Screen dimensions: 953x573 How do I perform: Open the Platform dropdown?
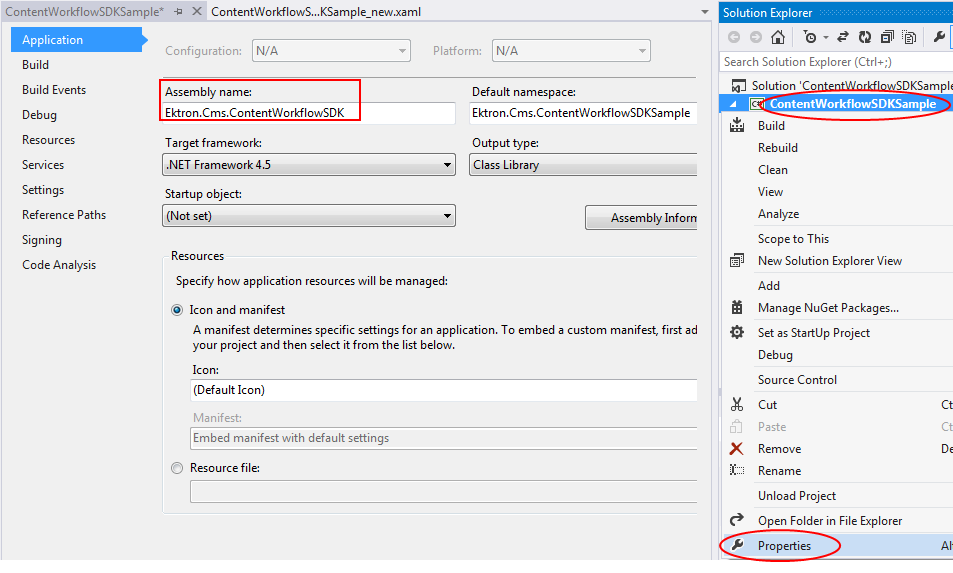(x=571, y=51)
